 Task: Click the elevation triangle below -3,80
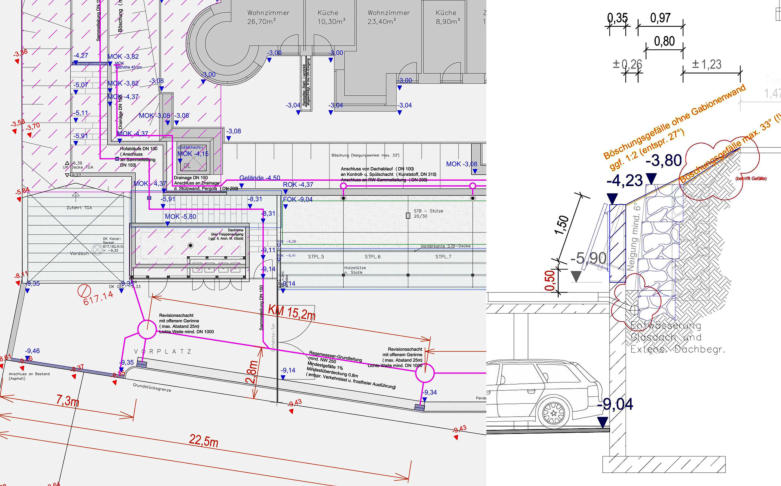(653, 178)
